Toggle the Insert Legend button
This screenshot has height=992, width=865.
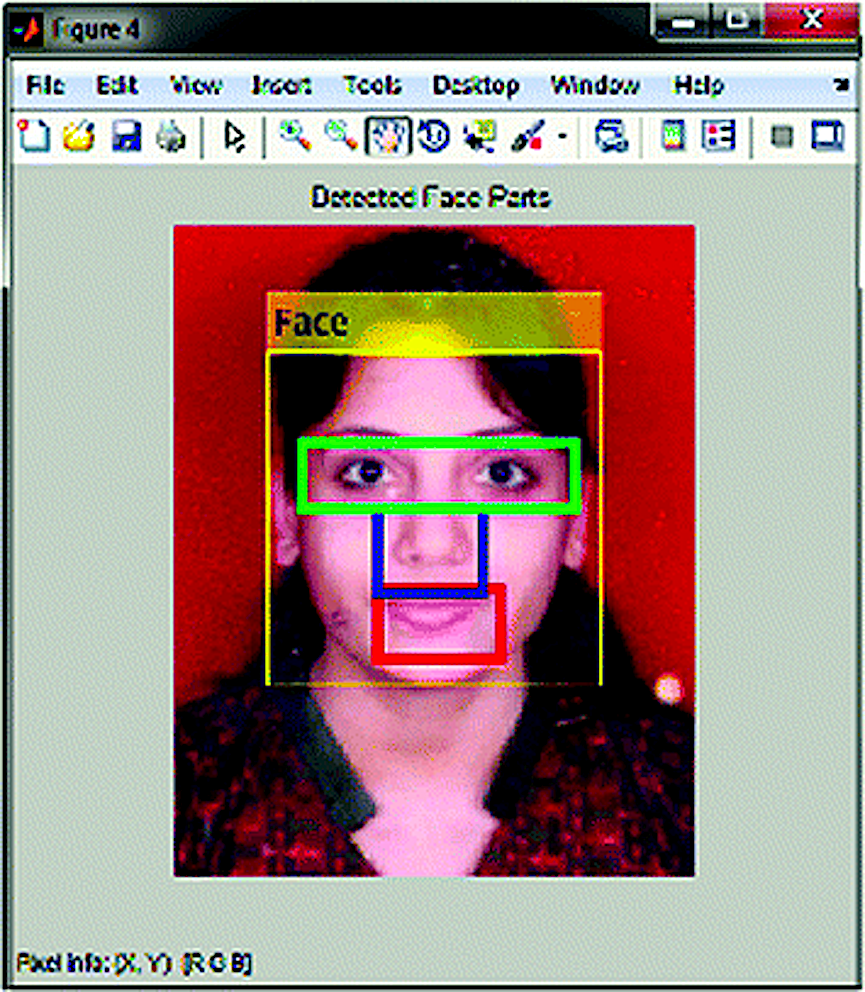(x=717, y=137)
